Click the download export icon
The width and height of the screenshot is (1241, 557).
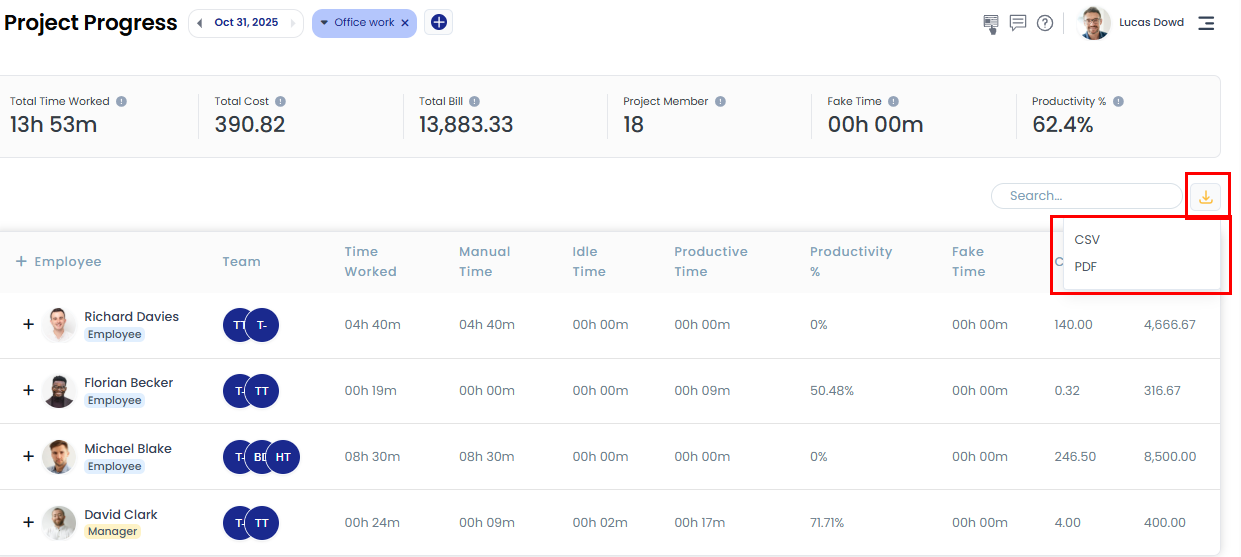1205,197
